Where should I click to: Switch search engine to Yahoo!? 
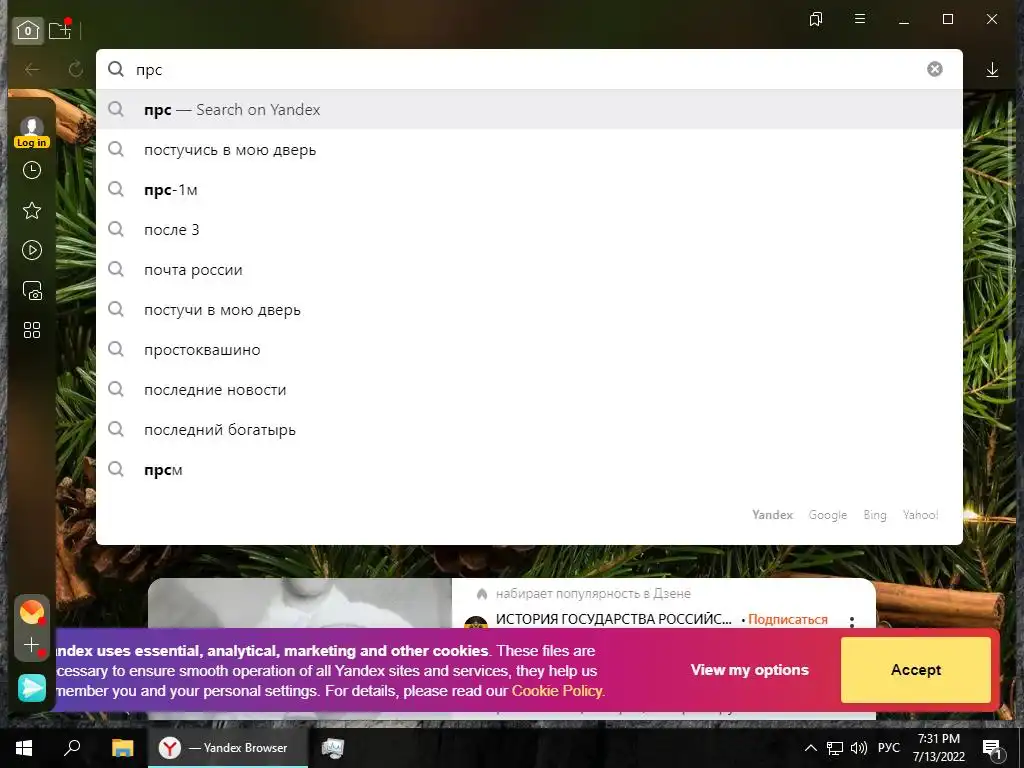(x=921, y=515)
